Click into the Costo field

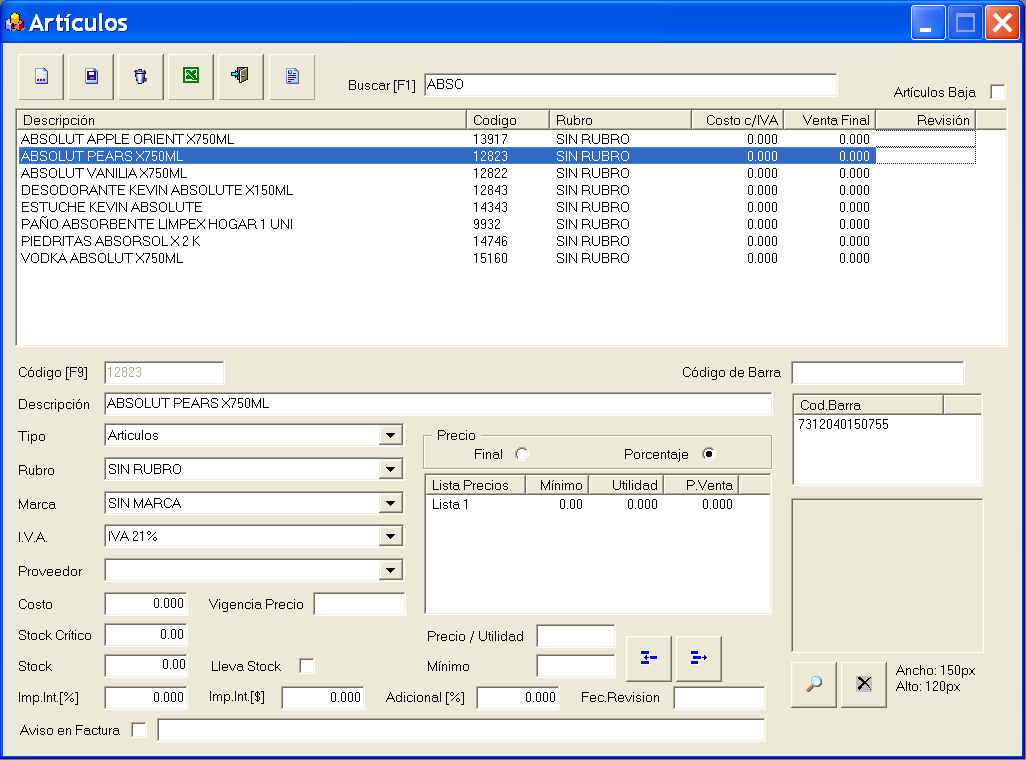coord(146,604)
